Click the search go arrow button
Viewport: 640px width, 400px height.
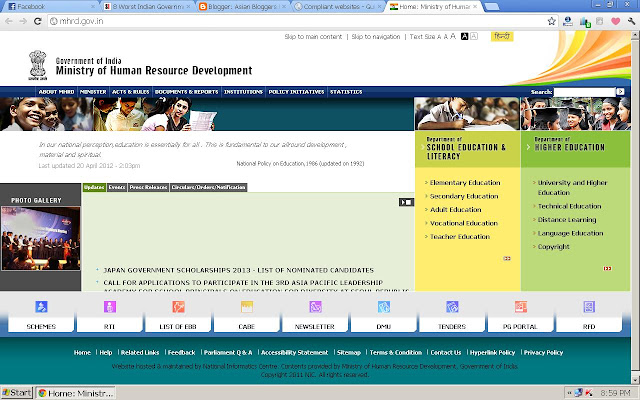click(620, 92)
